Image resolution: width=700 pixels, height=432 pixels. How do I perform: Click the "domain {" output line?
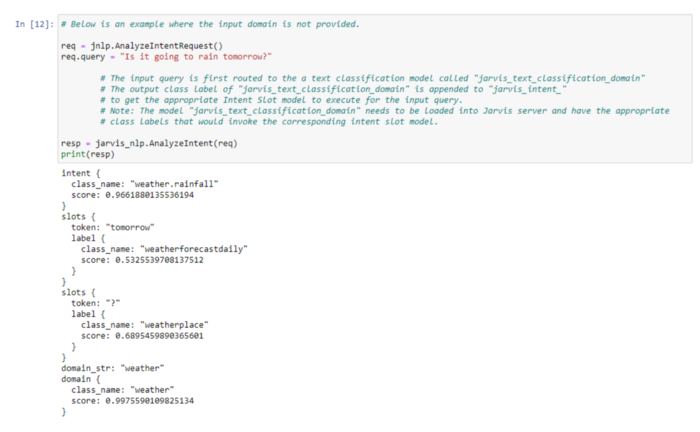click(80, 379)
